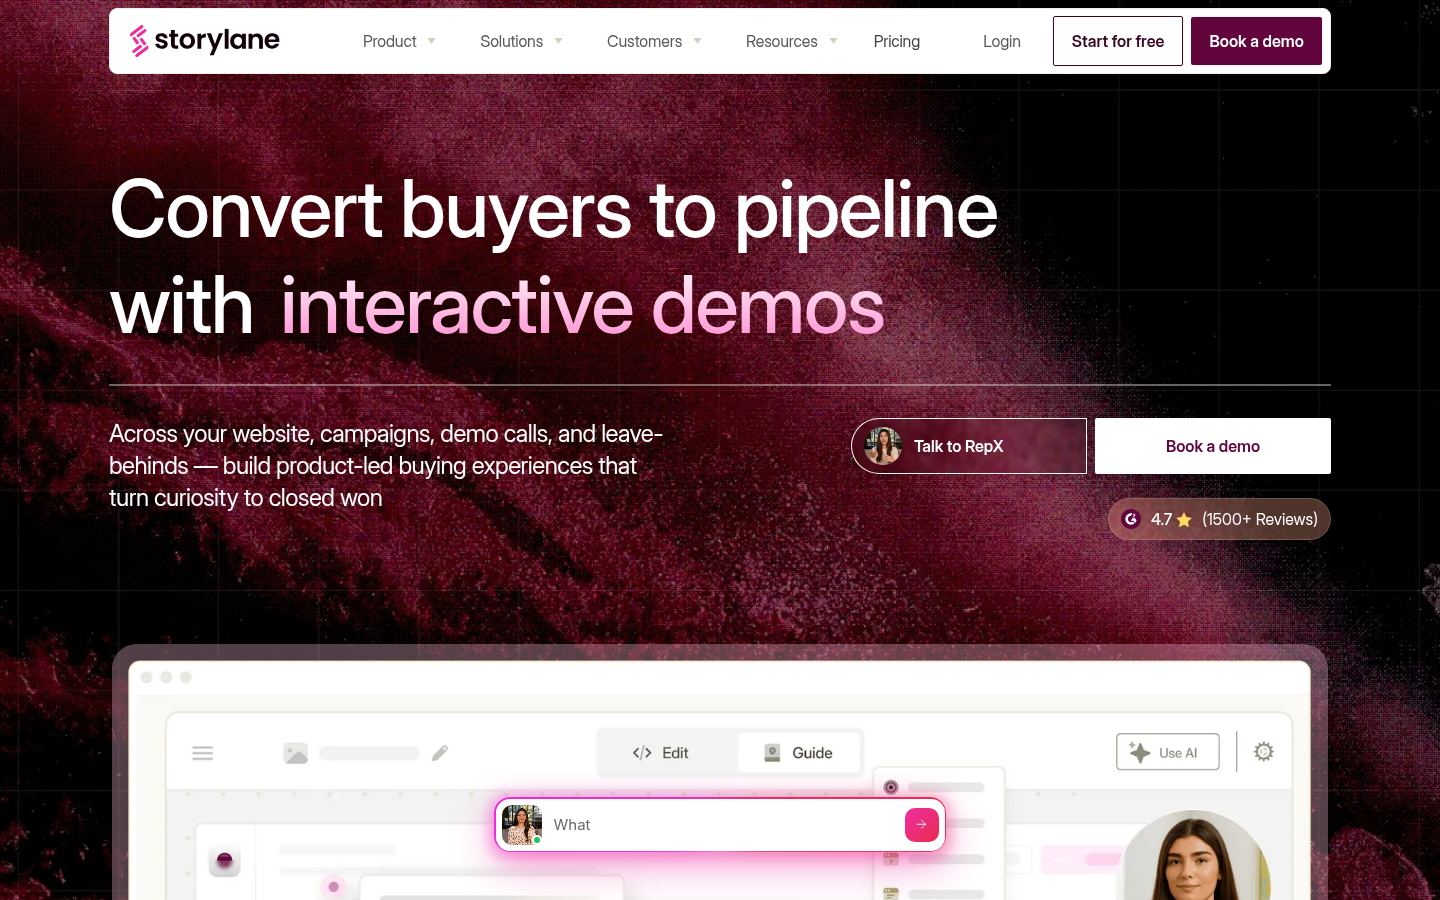Open the hamburger menu icon in the demo mockup
This screenshot has width=1440, height=900.
click(203, 753)
